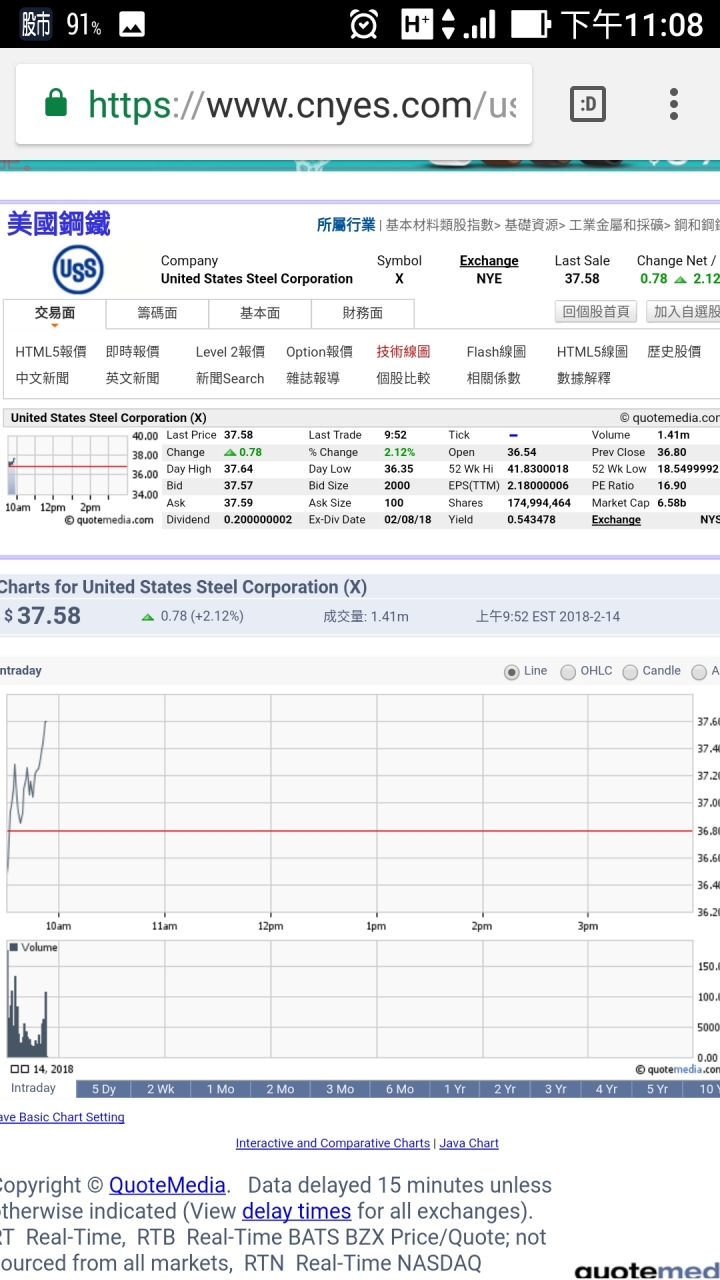Switch to the 財務面 tab

(x=363, y=314)
